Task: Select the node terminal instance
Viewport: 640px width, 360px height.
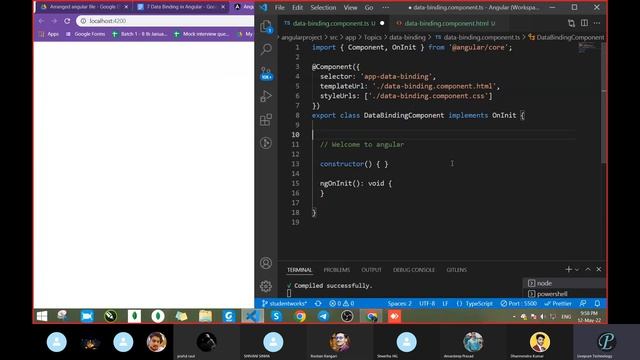Action: pos(564,283)
